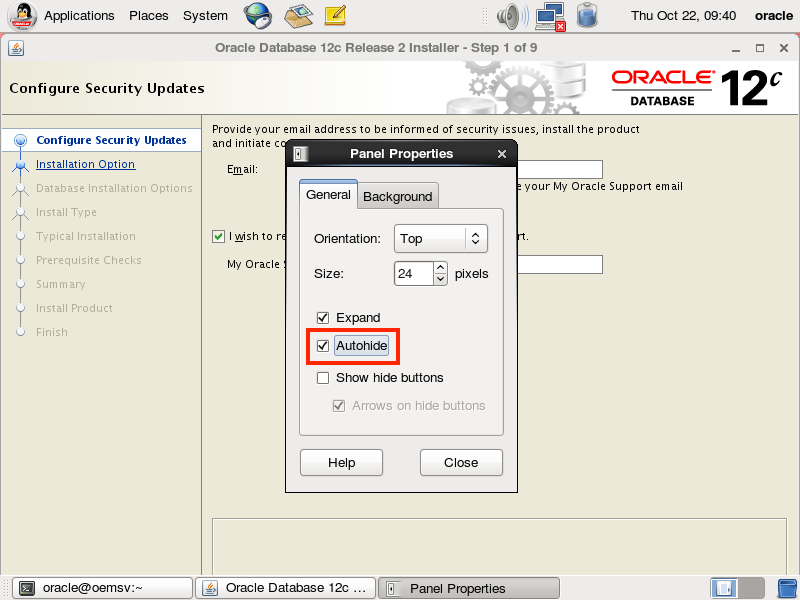
Task: Click the 'Install Type' step text
Action: (66, 212)
